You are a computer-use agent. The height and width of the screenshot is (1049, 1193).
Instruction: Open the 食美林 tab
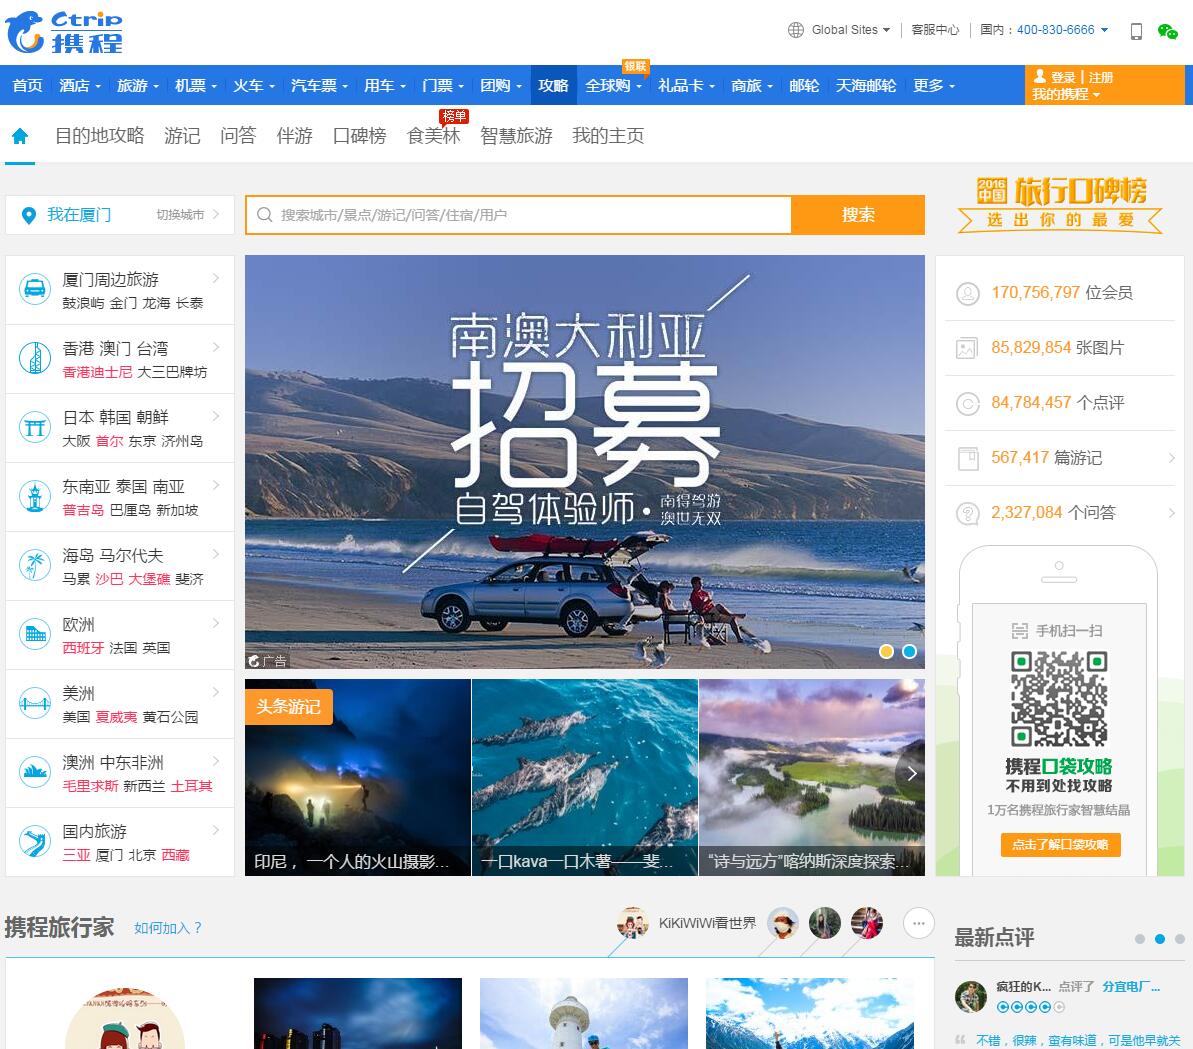[434, 135]
